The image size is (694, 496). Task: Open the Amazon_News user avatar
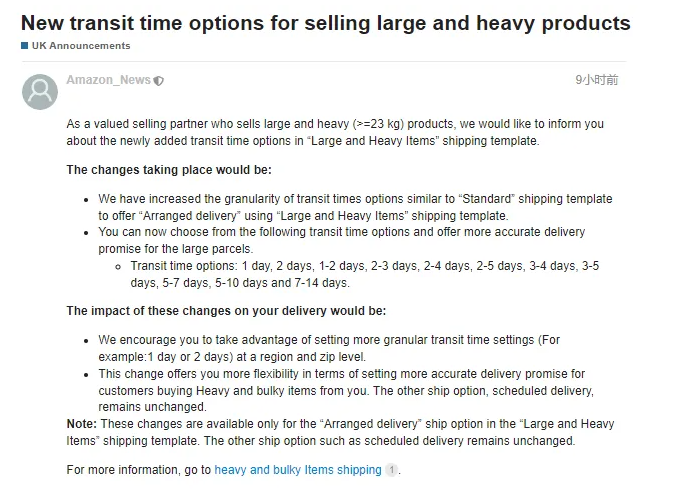(x=40, y=92)
